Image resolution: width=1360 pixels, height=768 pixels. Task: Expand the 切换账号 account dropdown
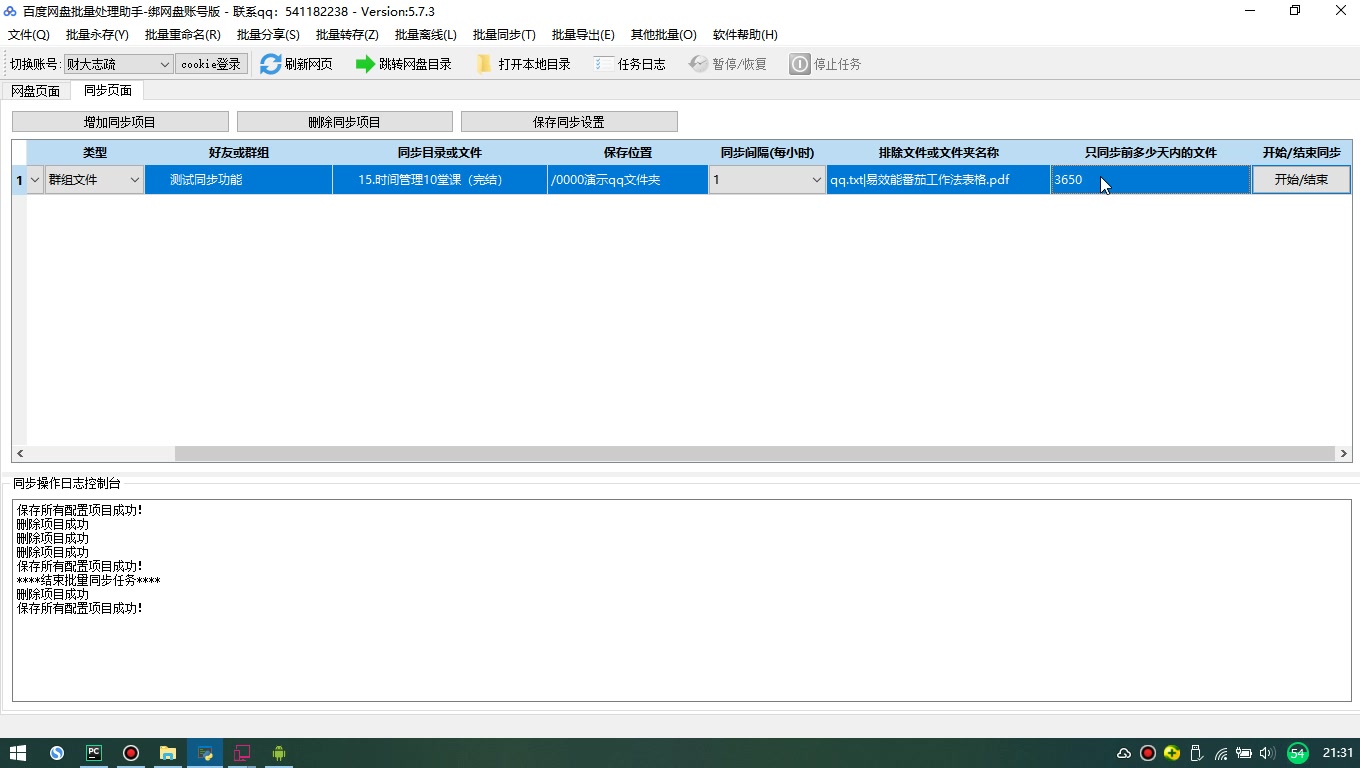click(165, 64)
